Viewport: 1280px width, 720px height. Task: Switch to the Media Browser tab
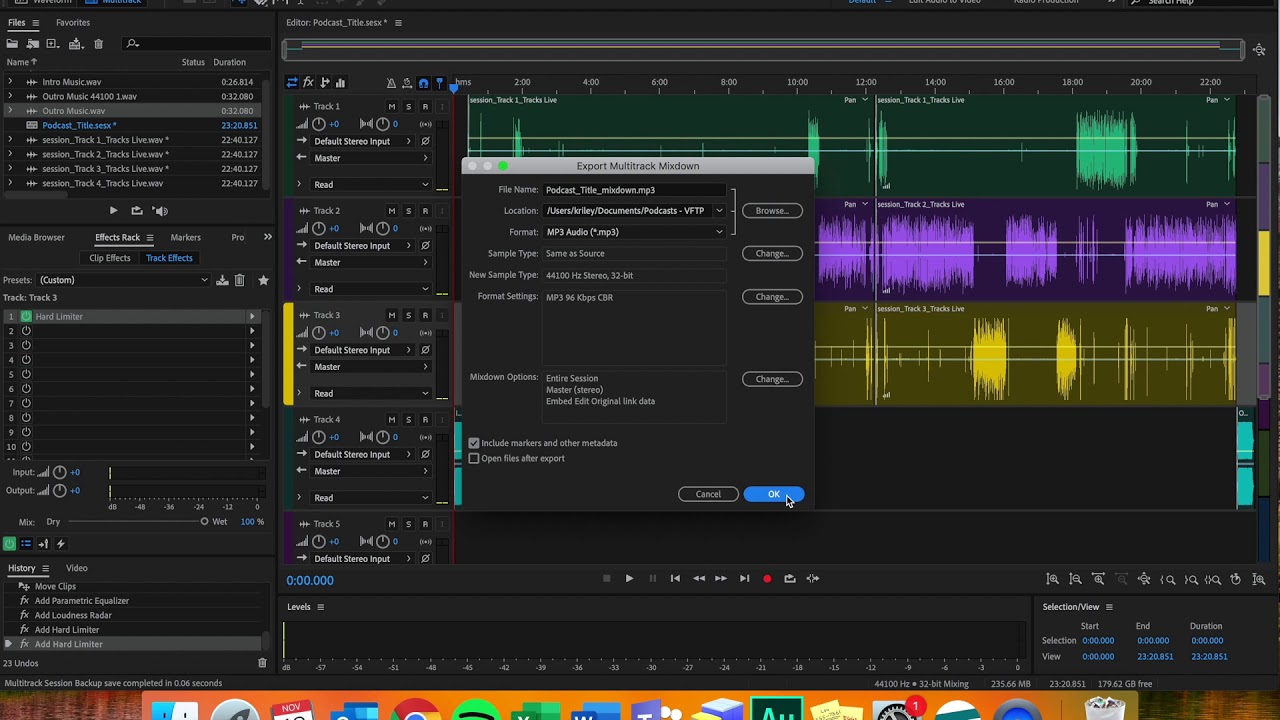click(36, 238)
